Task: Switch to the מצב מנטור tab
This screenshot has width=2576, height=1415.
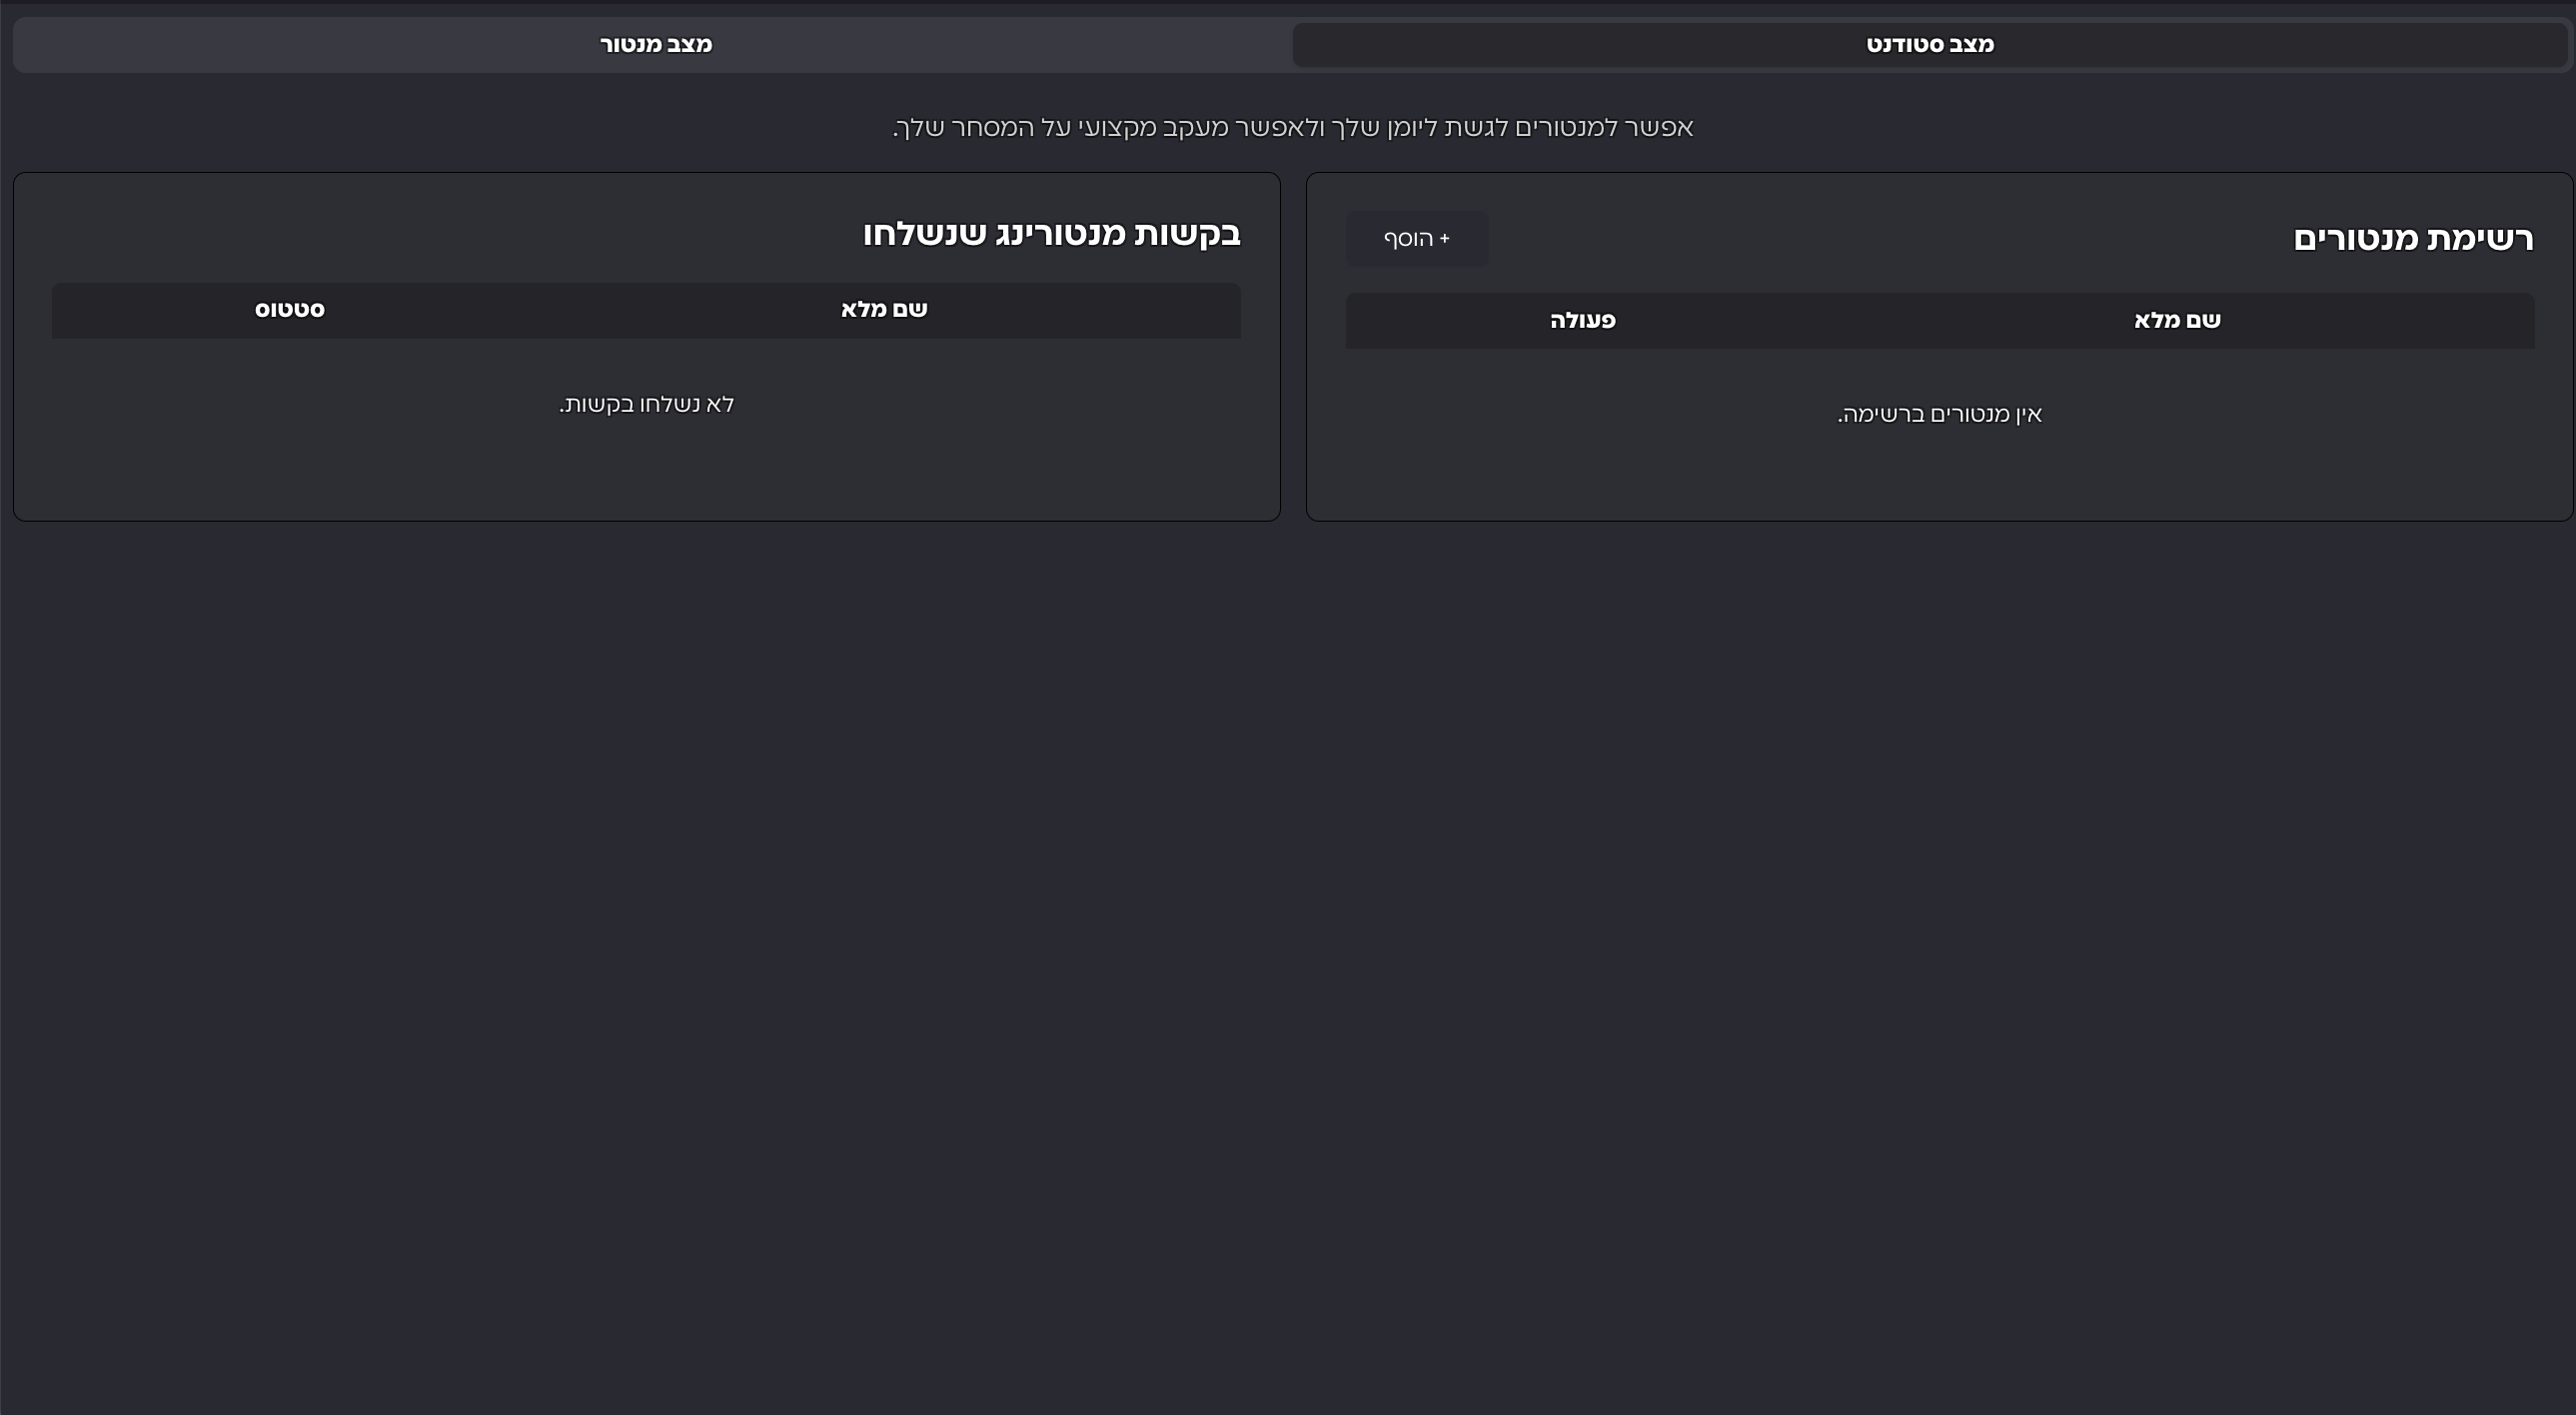Action: [655, 45]
